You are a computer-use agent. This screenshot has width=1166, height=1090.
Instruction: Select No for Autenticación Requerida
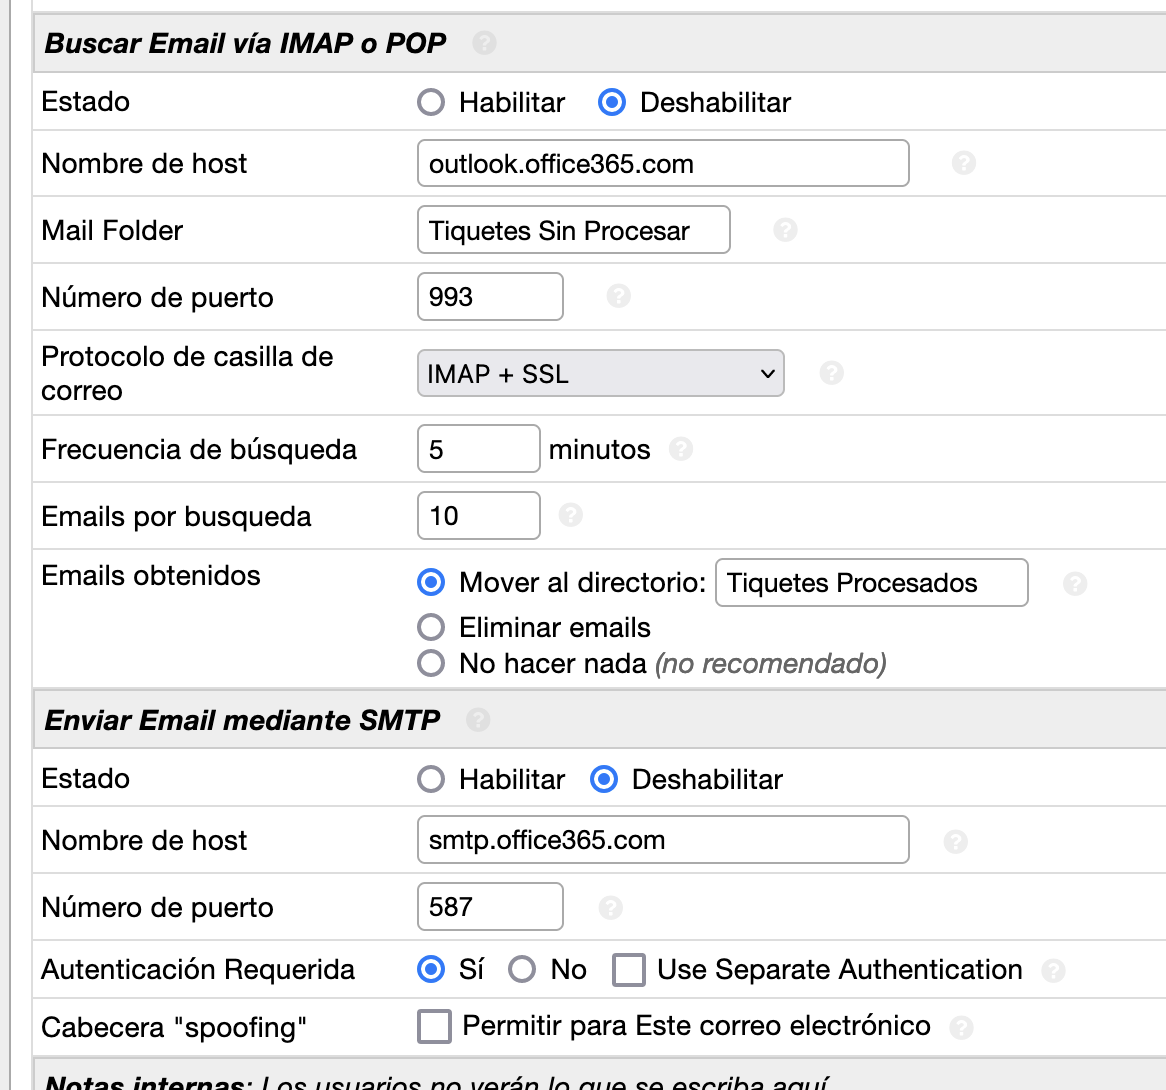pos(522,970)
